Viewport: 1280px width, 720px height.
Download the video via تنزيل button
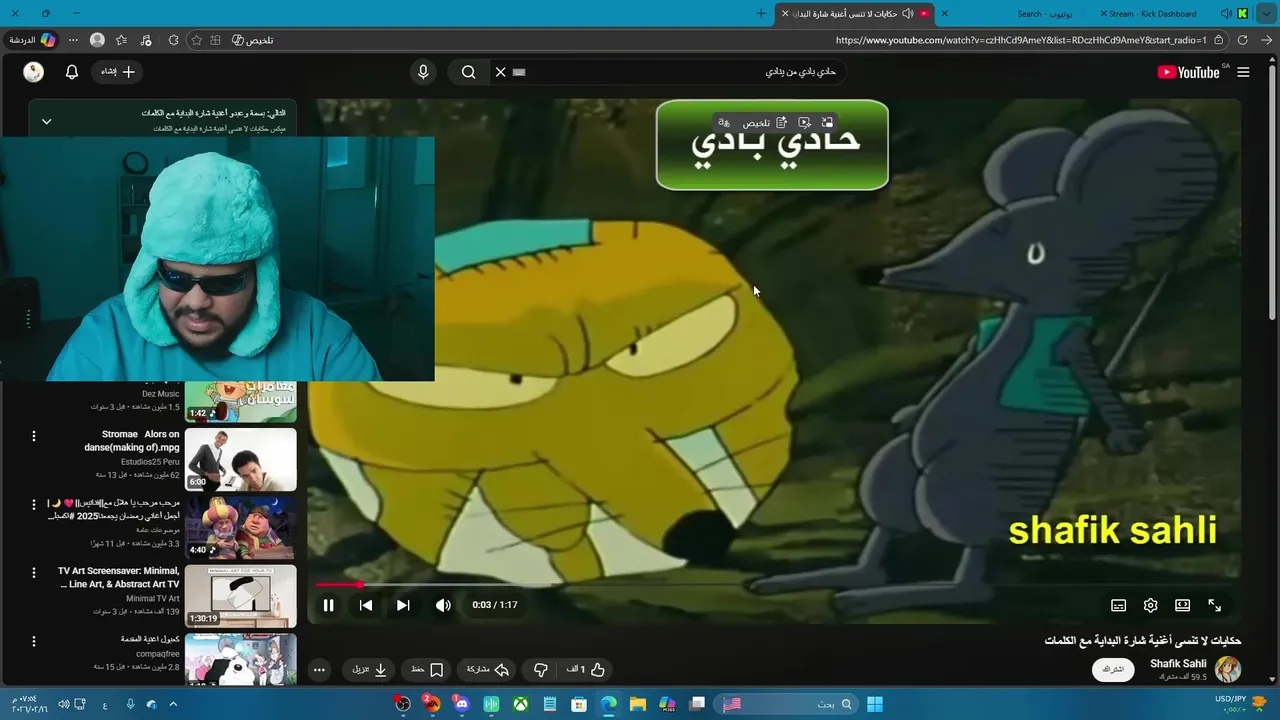[369, 670]
